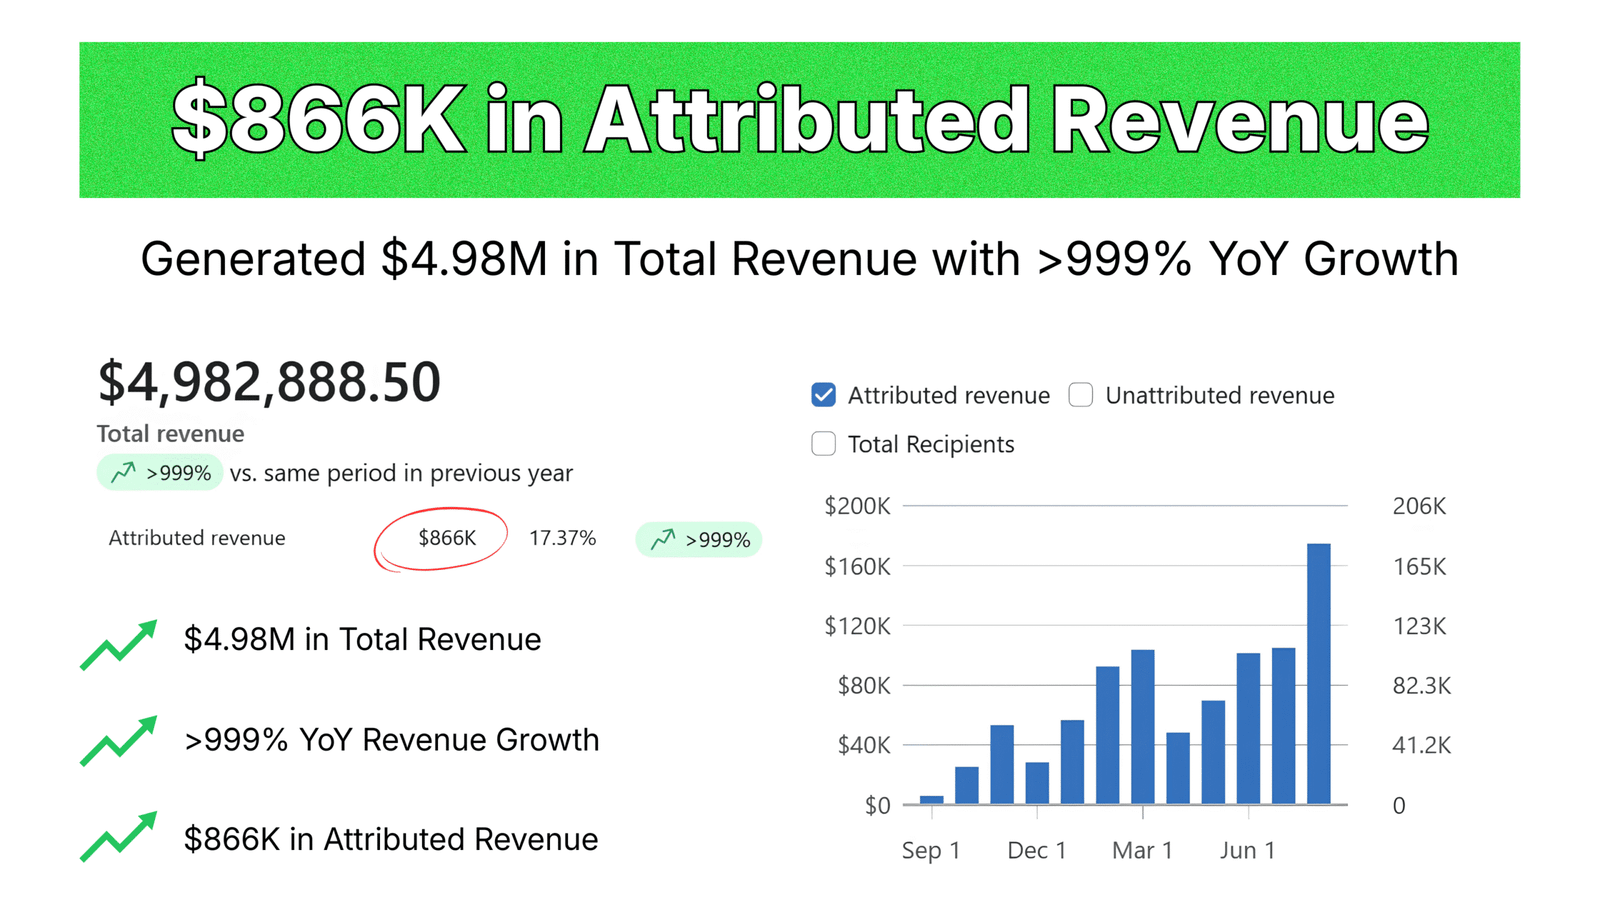Click the '>999% YoY Revenue Growth' bullet text
1600x900 pixels.
(x=392, y=740)
